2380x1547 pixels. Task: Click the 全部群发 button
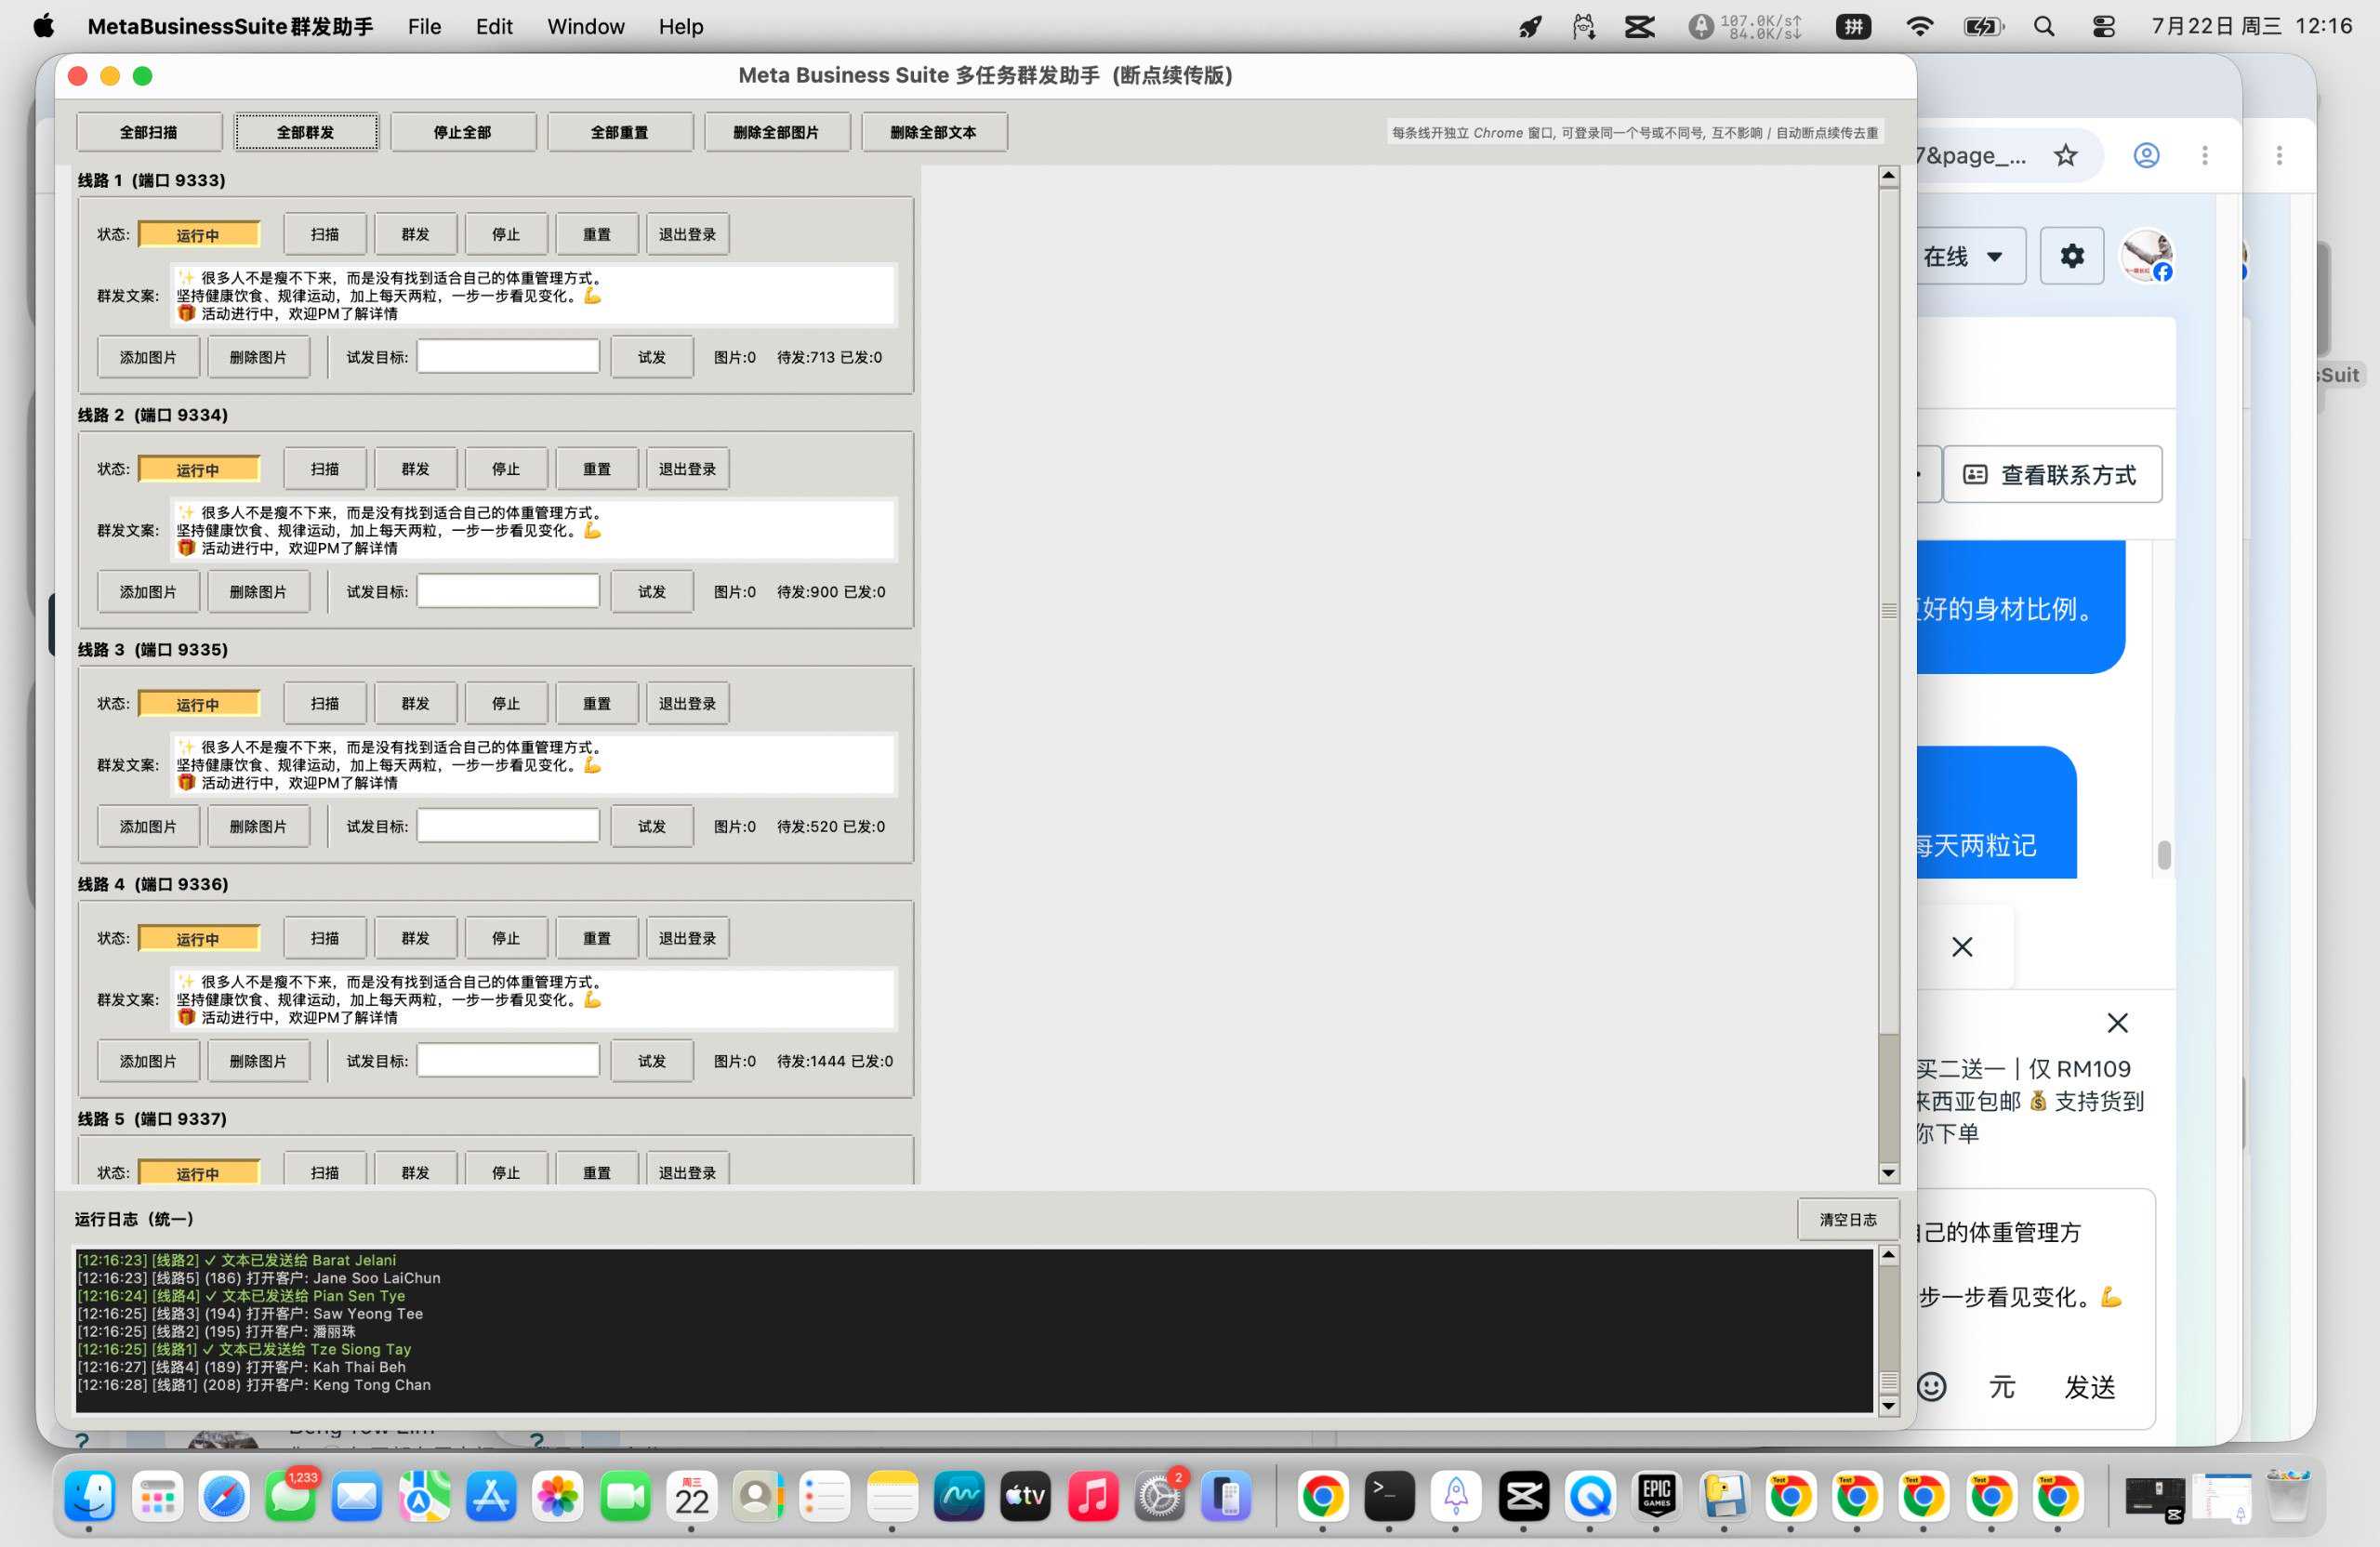[x=306, y=132]
